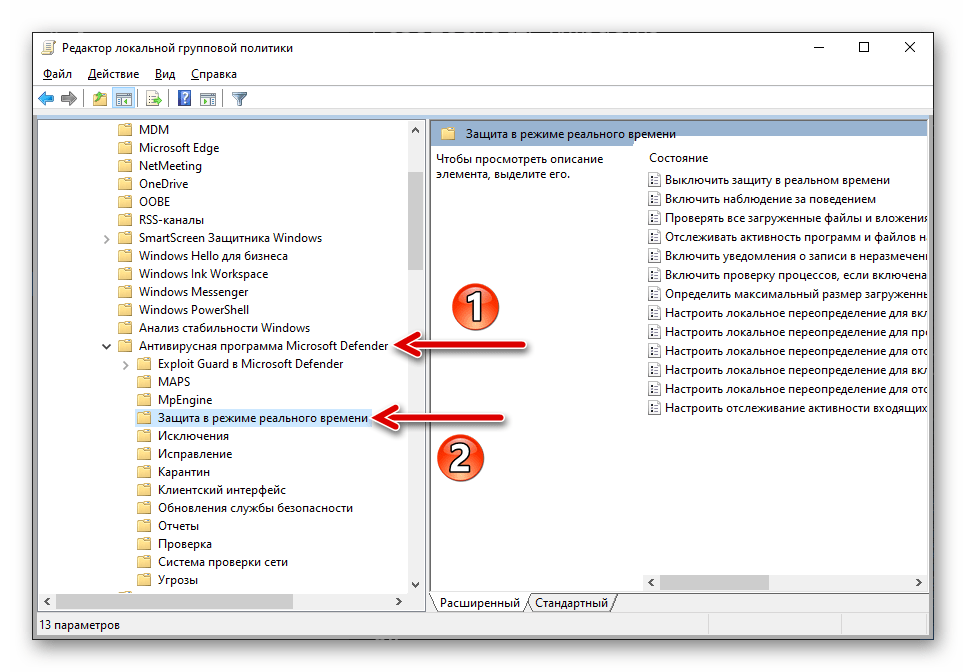Switch to the Стандартный tab
The height and width of the screenshot is (672, 966).
(571, 603)
